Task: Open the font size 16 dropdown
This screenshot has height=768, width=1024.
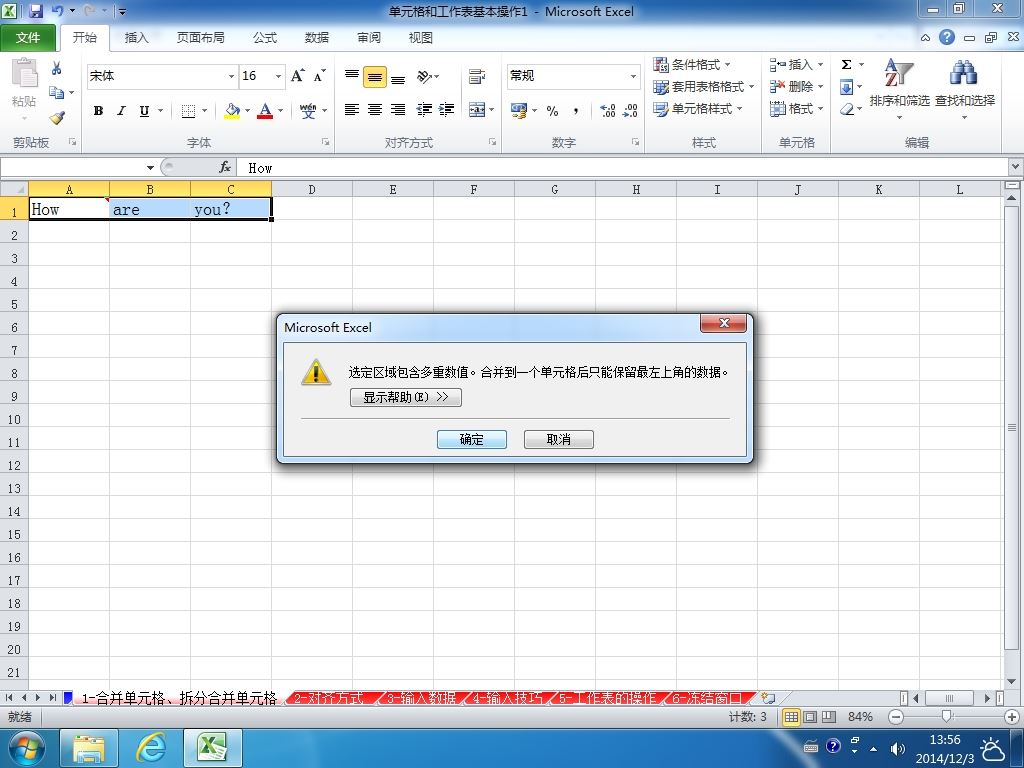Action: click(x=278, y=76)
